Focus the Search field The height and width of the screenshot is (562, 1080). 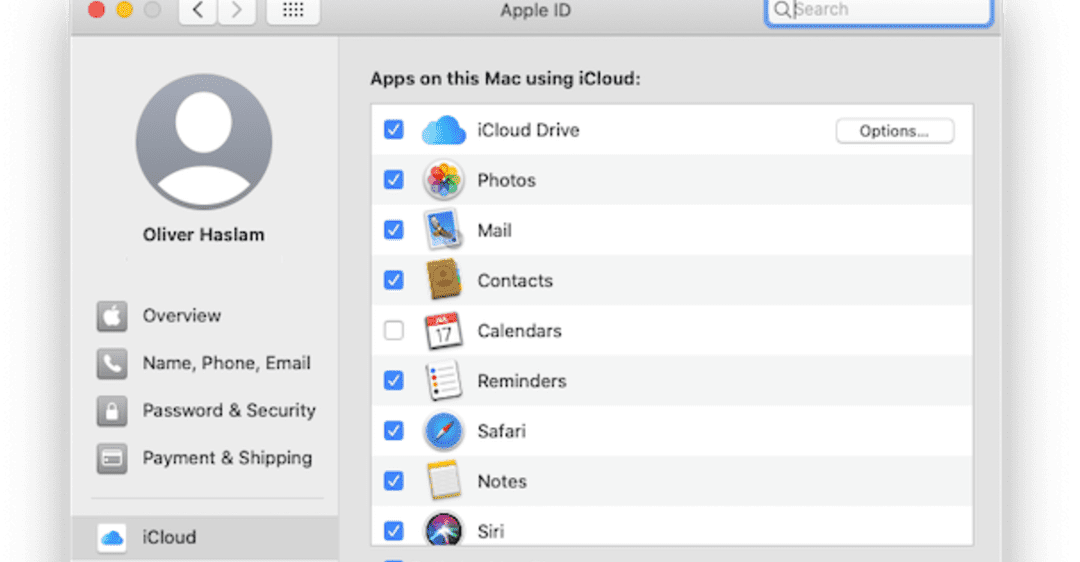click(879, 10)
